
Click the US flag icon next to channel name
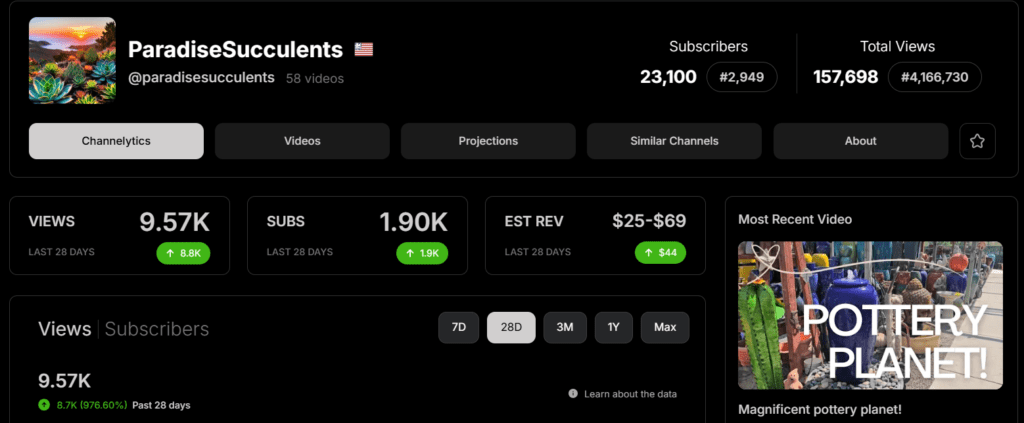click(363, 49)
